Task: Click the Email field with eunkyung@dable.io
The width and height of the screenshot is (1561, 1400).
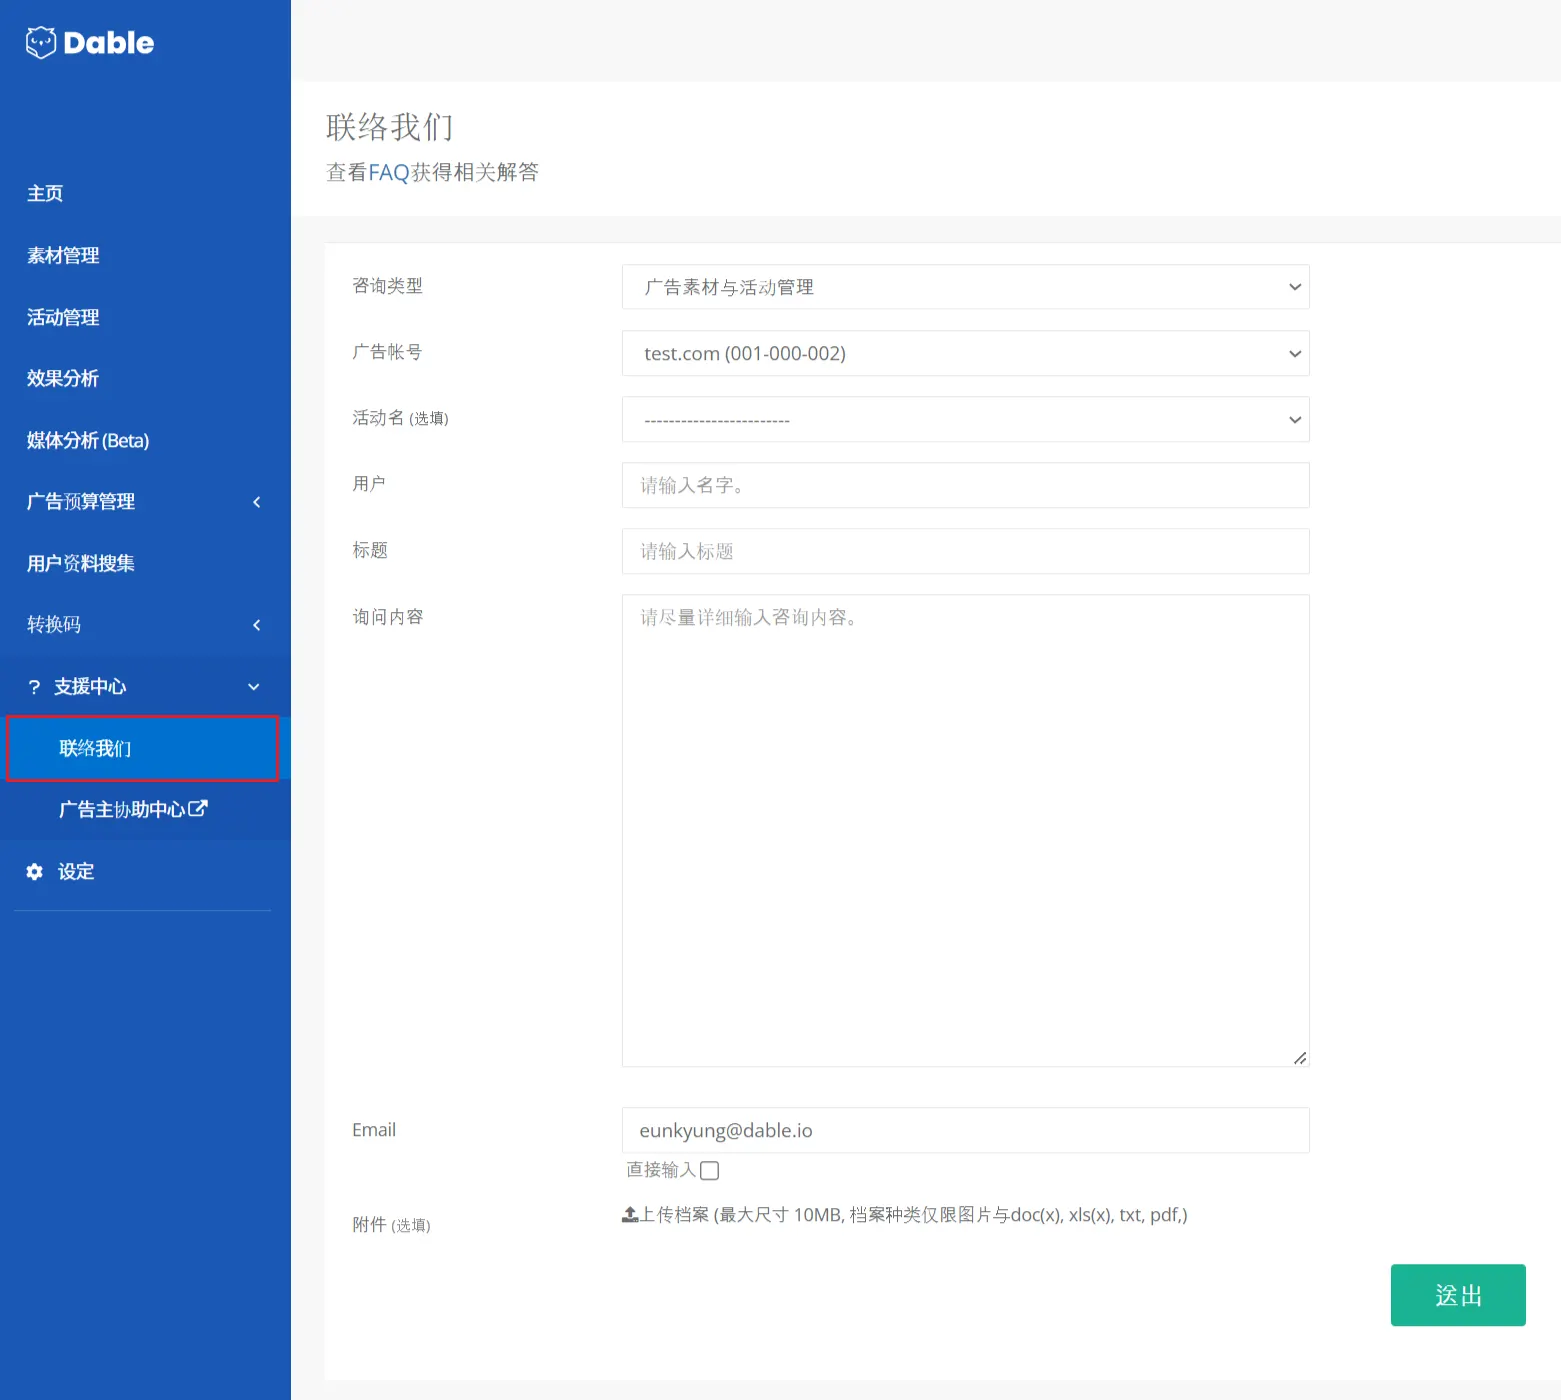Action: tap(966, 1130)
